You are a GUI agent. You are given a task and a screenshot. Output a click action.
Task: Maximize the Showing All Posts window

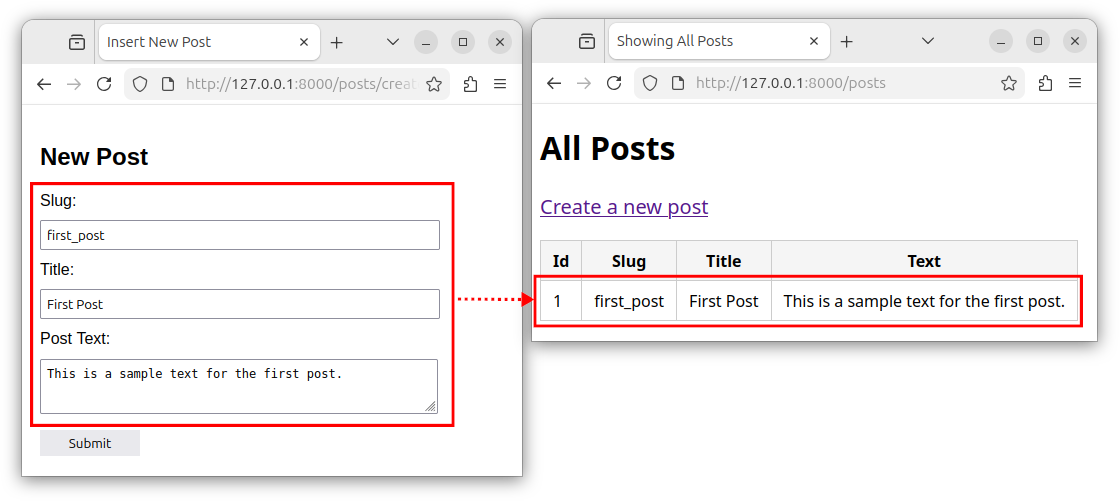1038,41
